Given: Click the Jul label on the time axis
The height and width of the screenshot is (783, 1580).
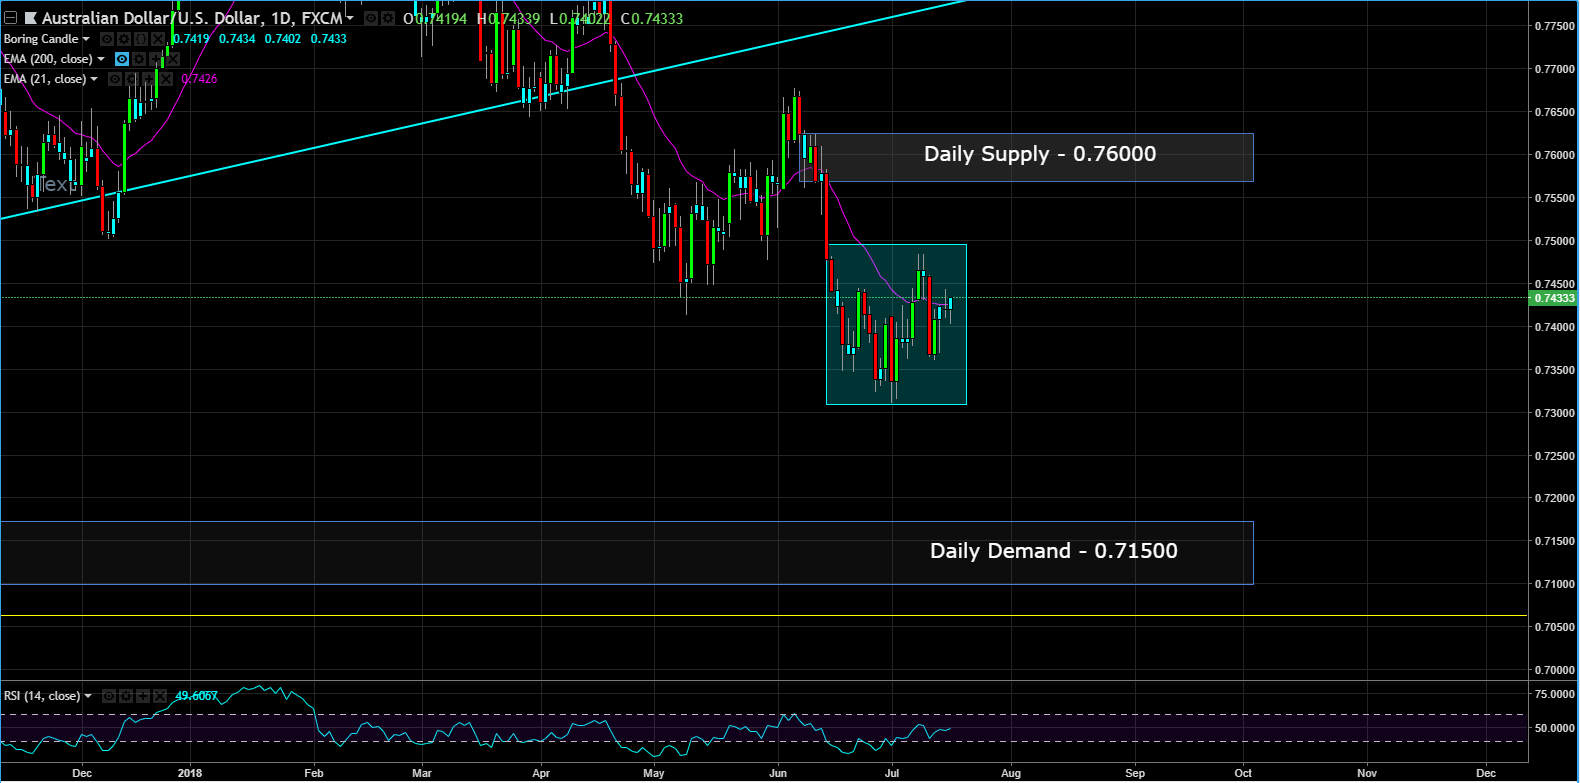Looking at the screenshot, I should pos(892,773).
